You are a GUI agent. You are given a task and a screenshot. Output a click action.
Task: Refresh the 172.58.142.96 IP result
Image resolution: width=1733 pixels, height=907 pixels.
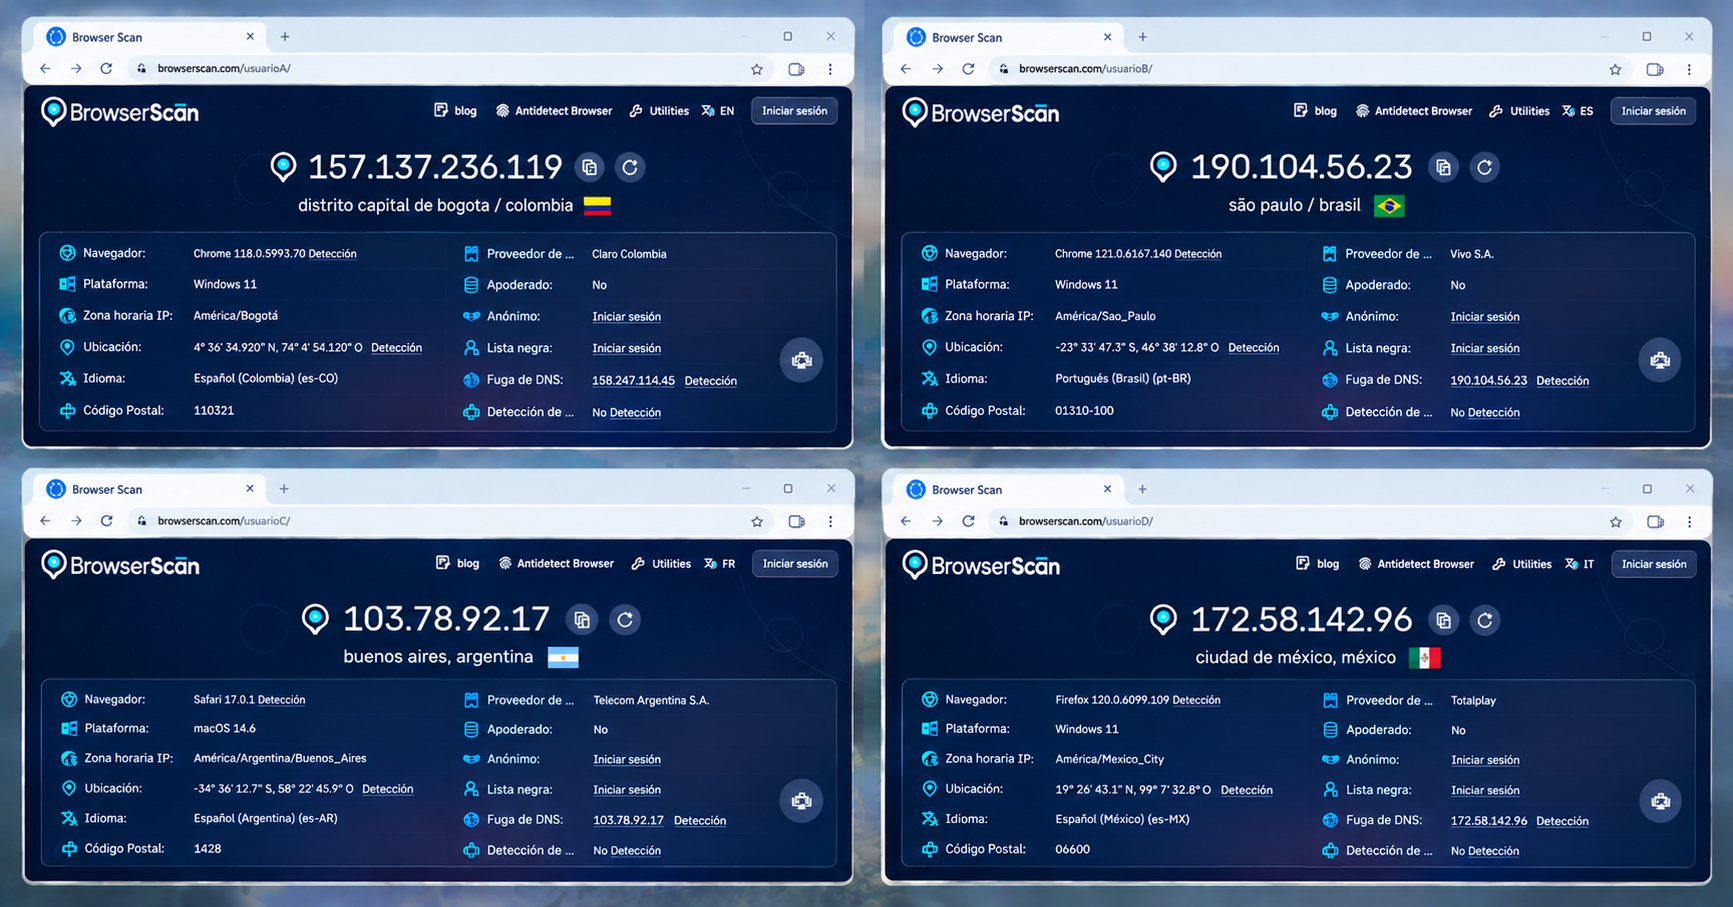click(1485, 621)
